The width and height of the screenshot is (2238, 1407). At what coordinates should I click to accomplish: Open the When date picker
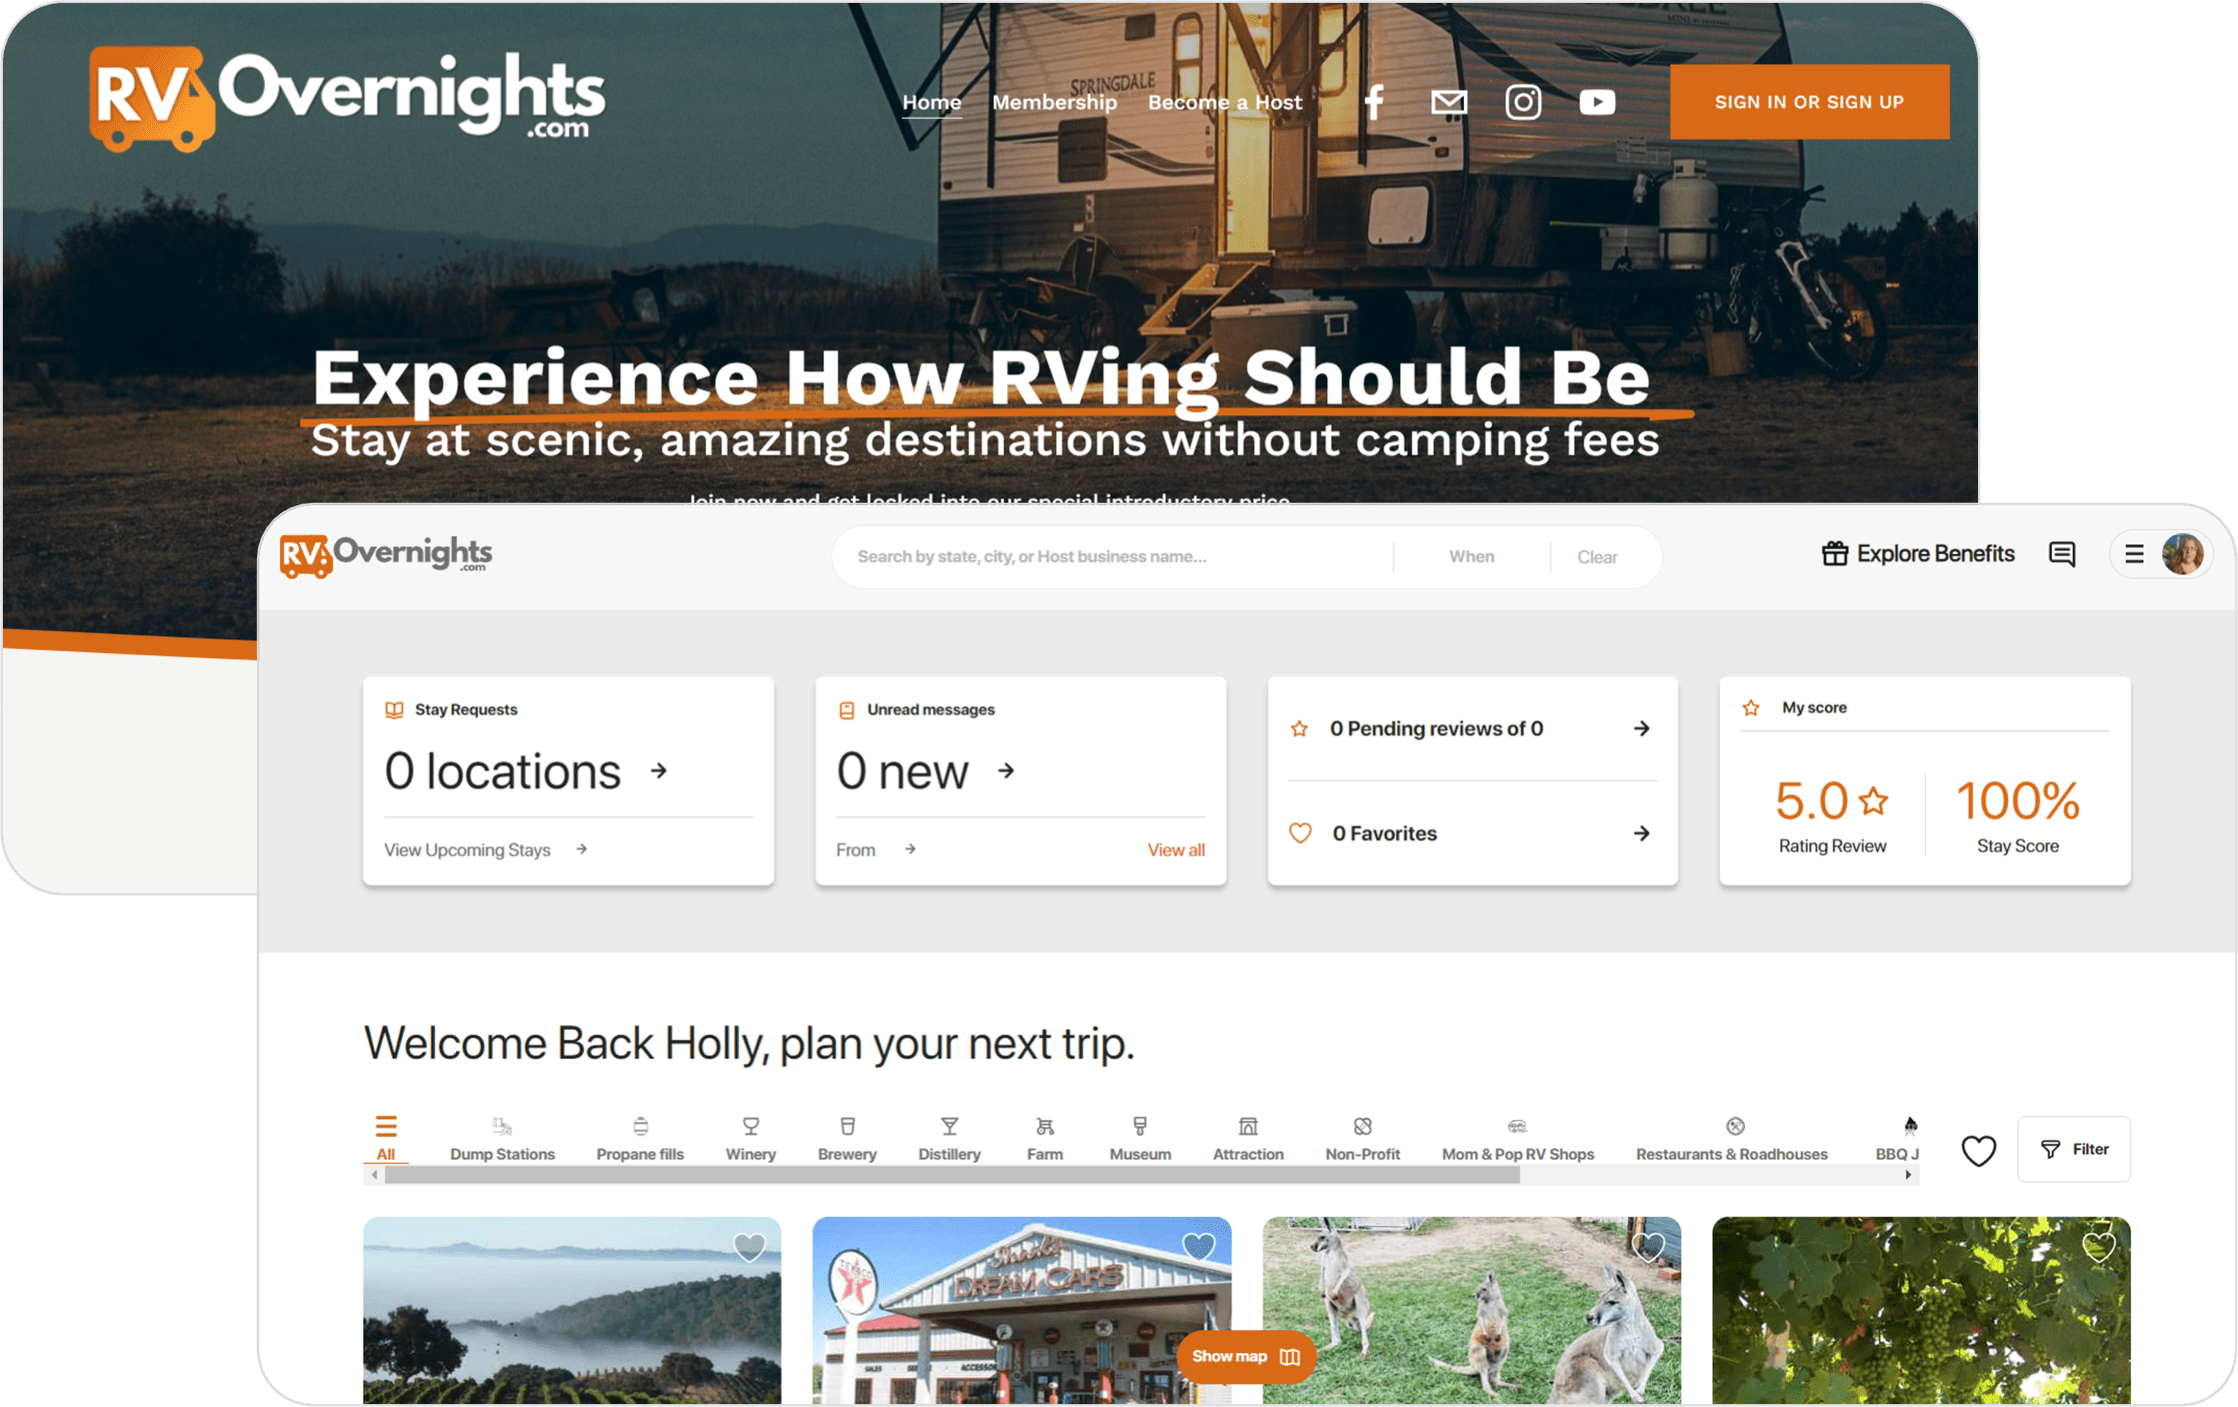1471,557
